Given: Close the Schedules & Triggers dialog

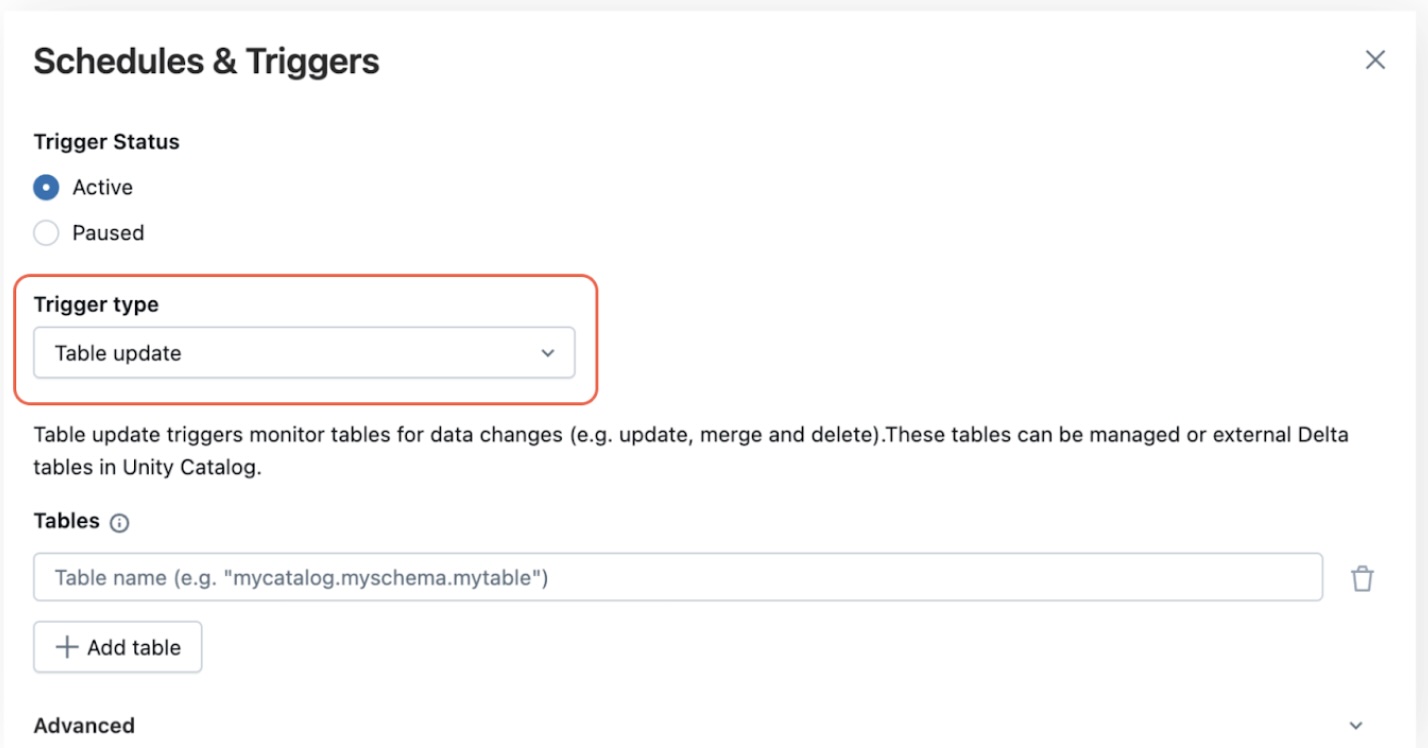Looking at the screenshot, I should tap(1375, 60).
